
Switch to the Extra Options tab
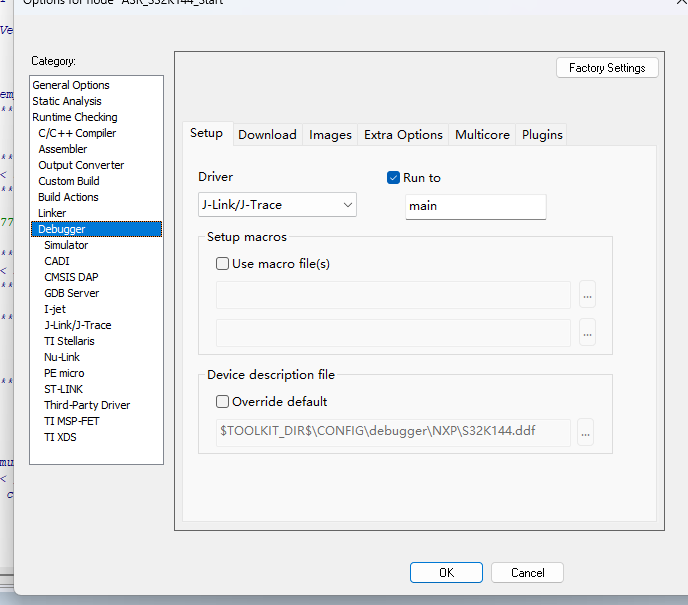403,135
